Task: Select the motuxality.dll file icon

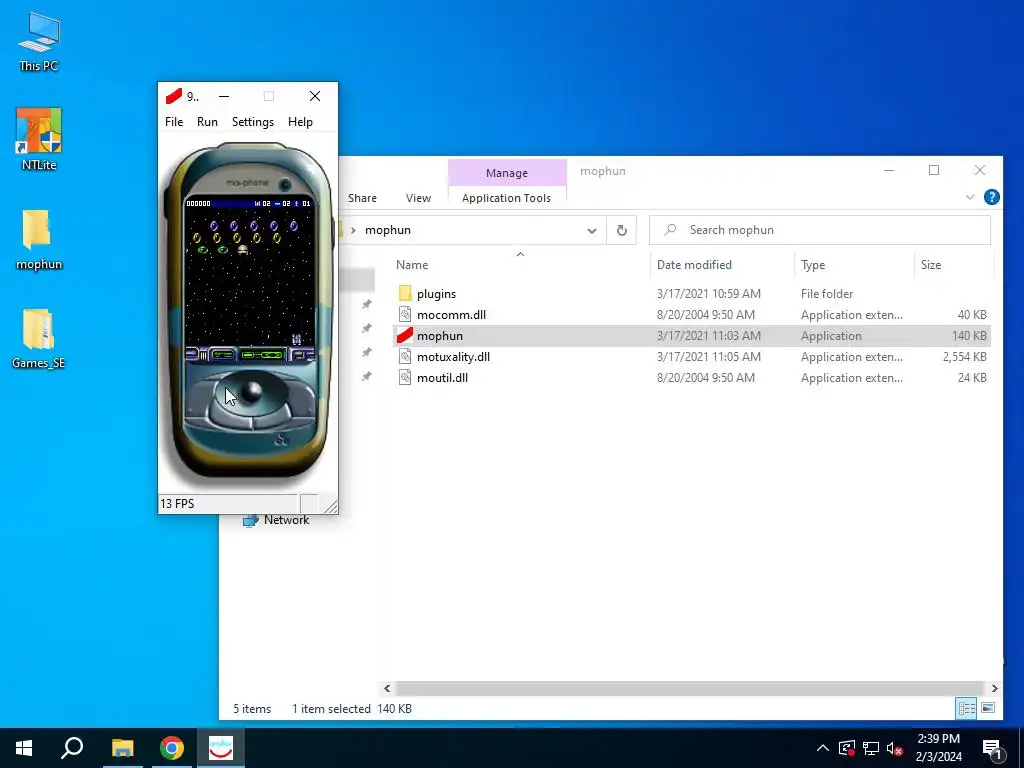Action: (x=405, y=356)
